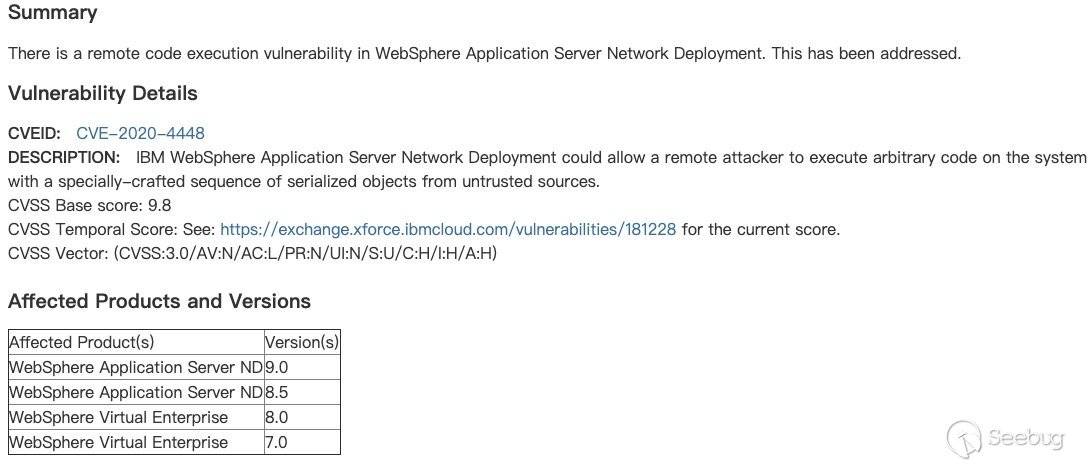Click the Vulnerability Details heading
This screenshot has height=466, width=1092.
click(103, 93)
